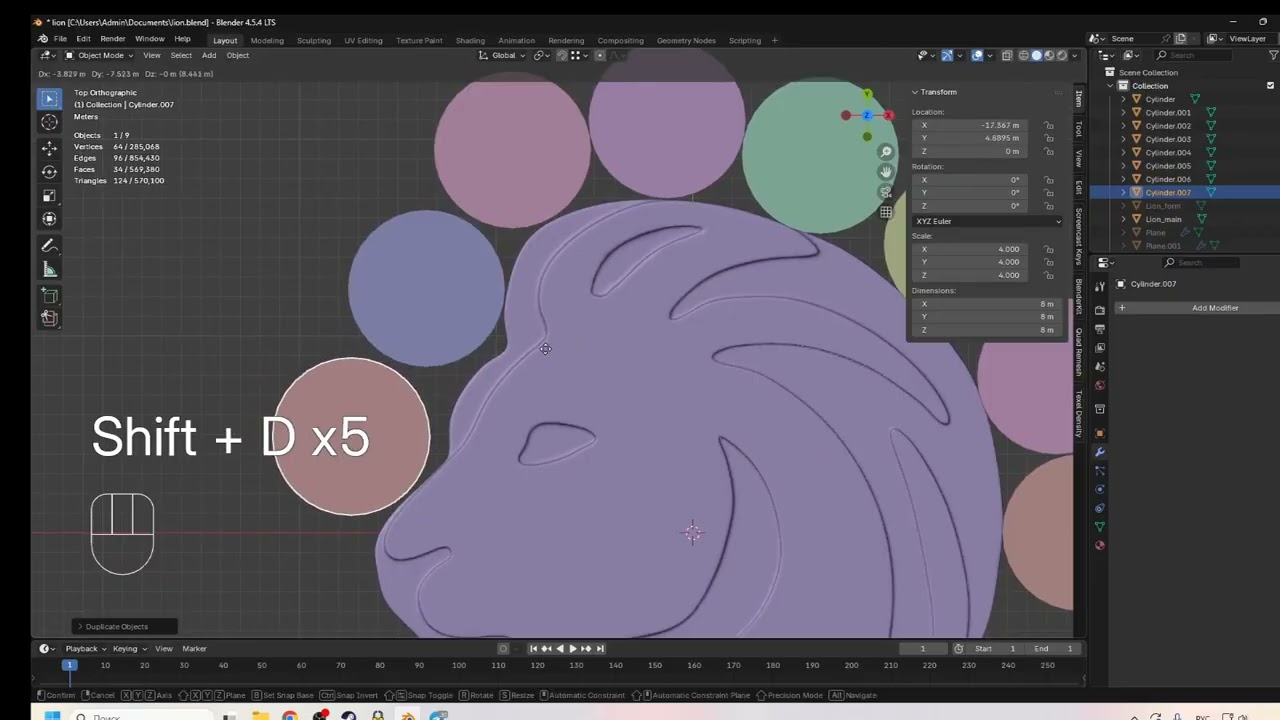Switch to solid viewport shading
The width and height of the screenshot is (1280, 720).
[1036, 55]
